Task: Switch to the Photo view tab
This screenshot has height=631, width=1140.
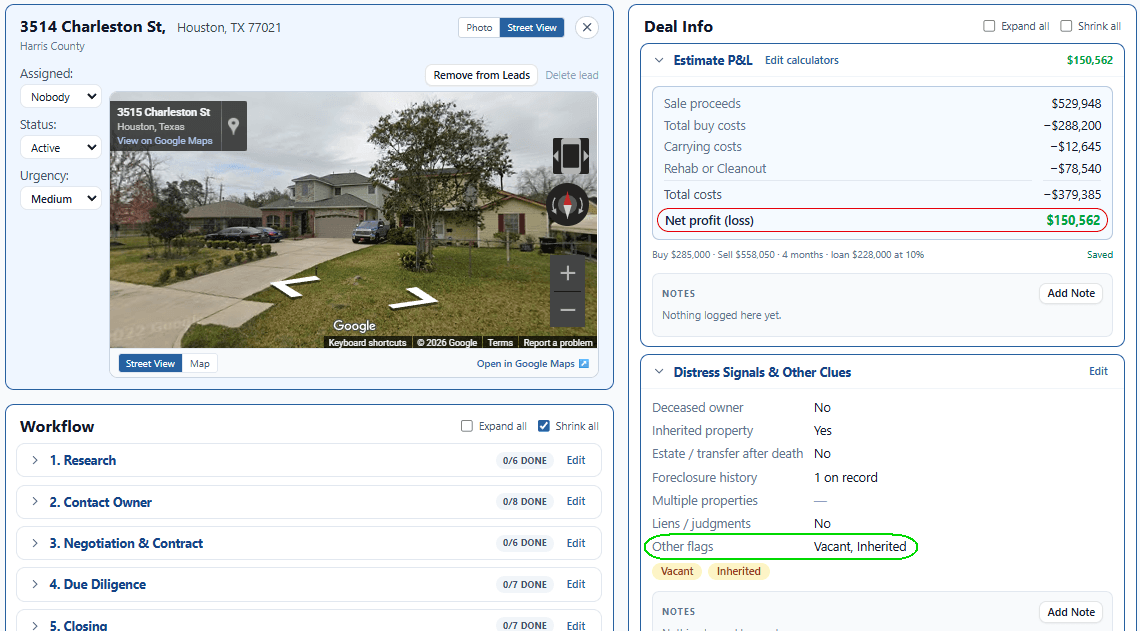Action: point(479,28)
